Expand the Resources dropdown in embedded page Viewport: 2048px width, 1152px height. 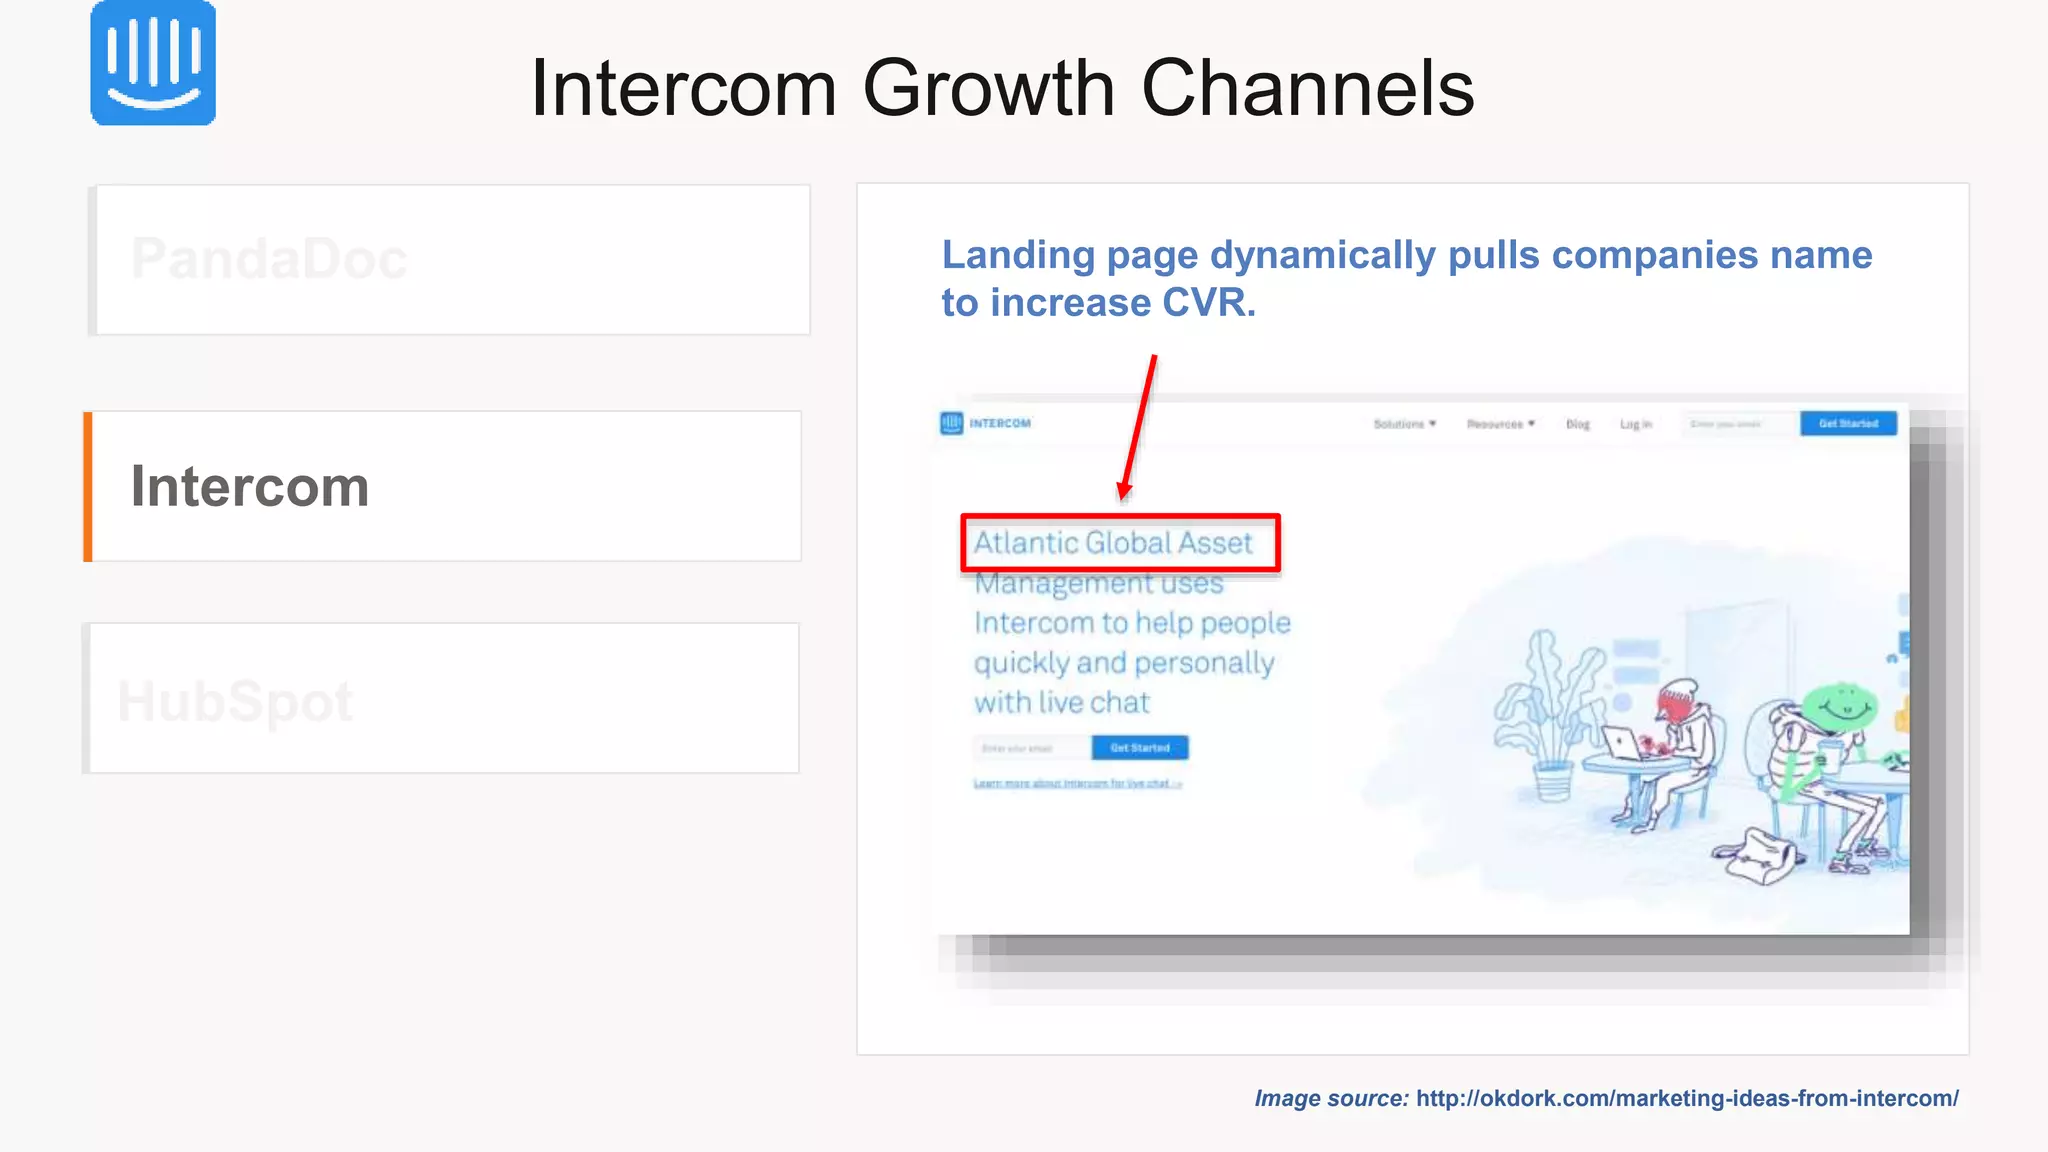pyautogui.click(x=1501, y=424)
